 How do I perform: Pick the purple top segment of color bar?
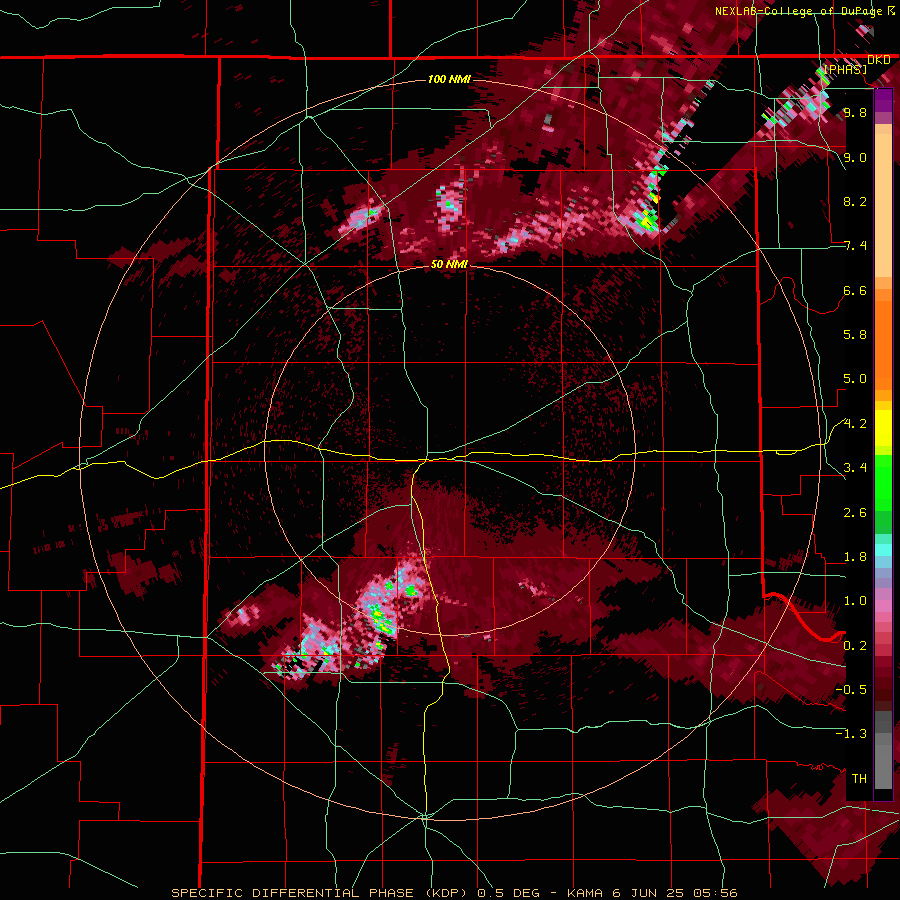[883, 100]
